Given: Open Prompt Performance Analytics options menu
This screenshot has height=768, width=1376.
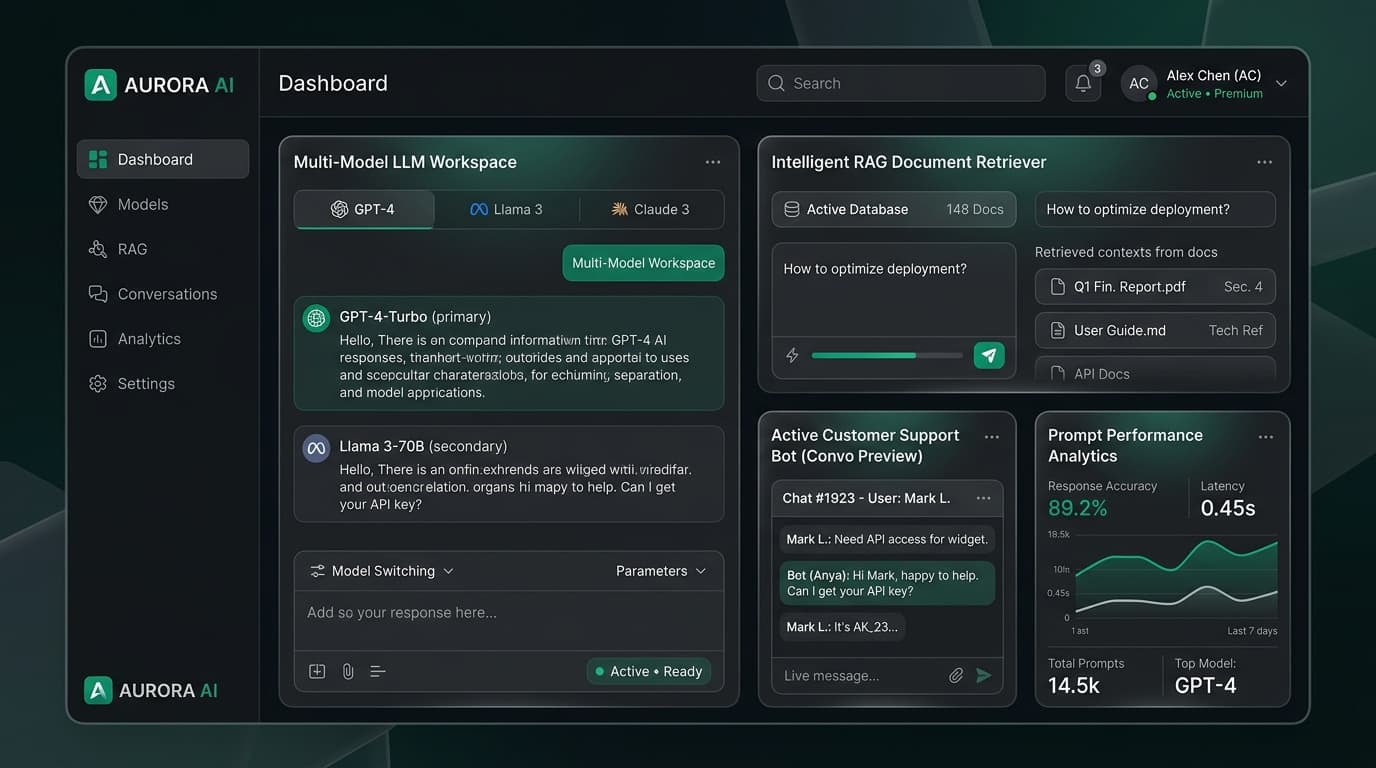Looking at the screenshot, I should [x=1266, y=437].
